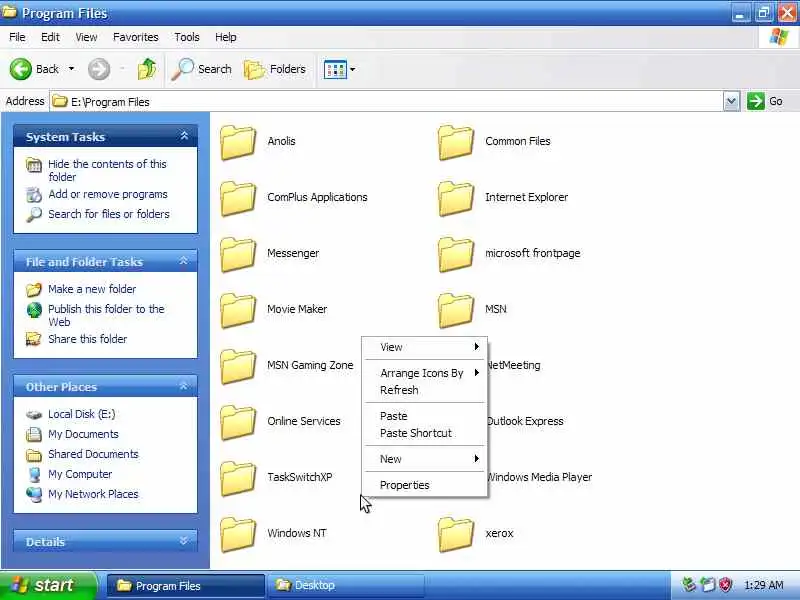Expand the Details panel

click(x=184, y=540)
